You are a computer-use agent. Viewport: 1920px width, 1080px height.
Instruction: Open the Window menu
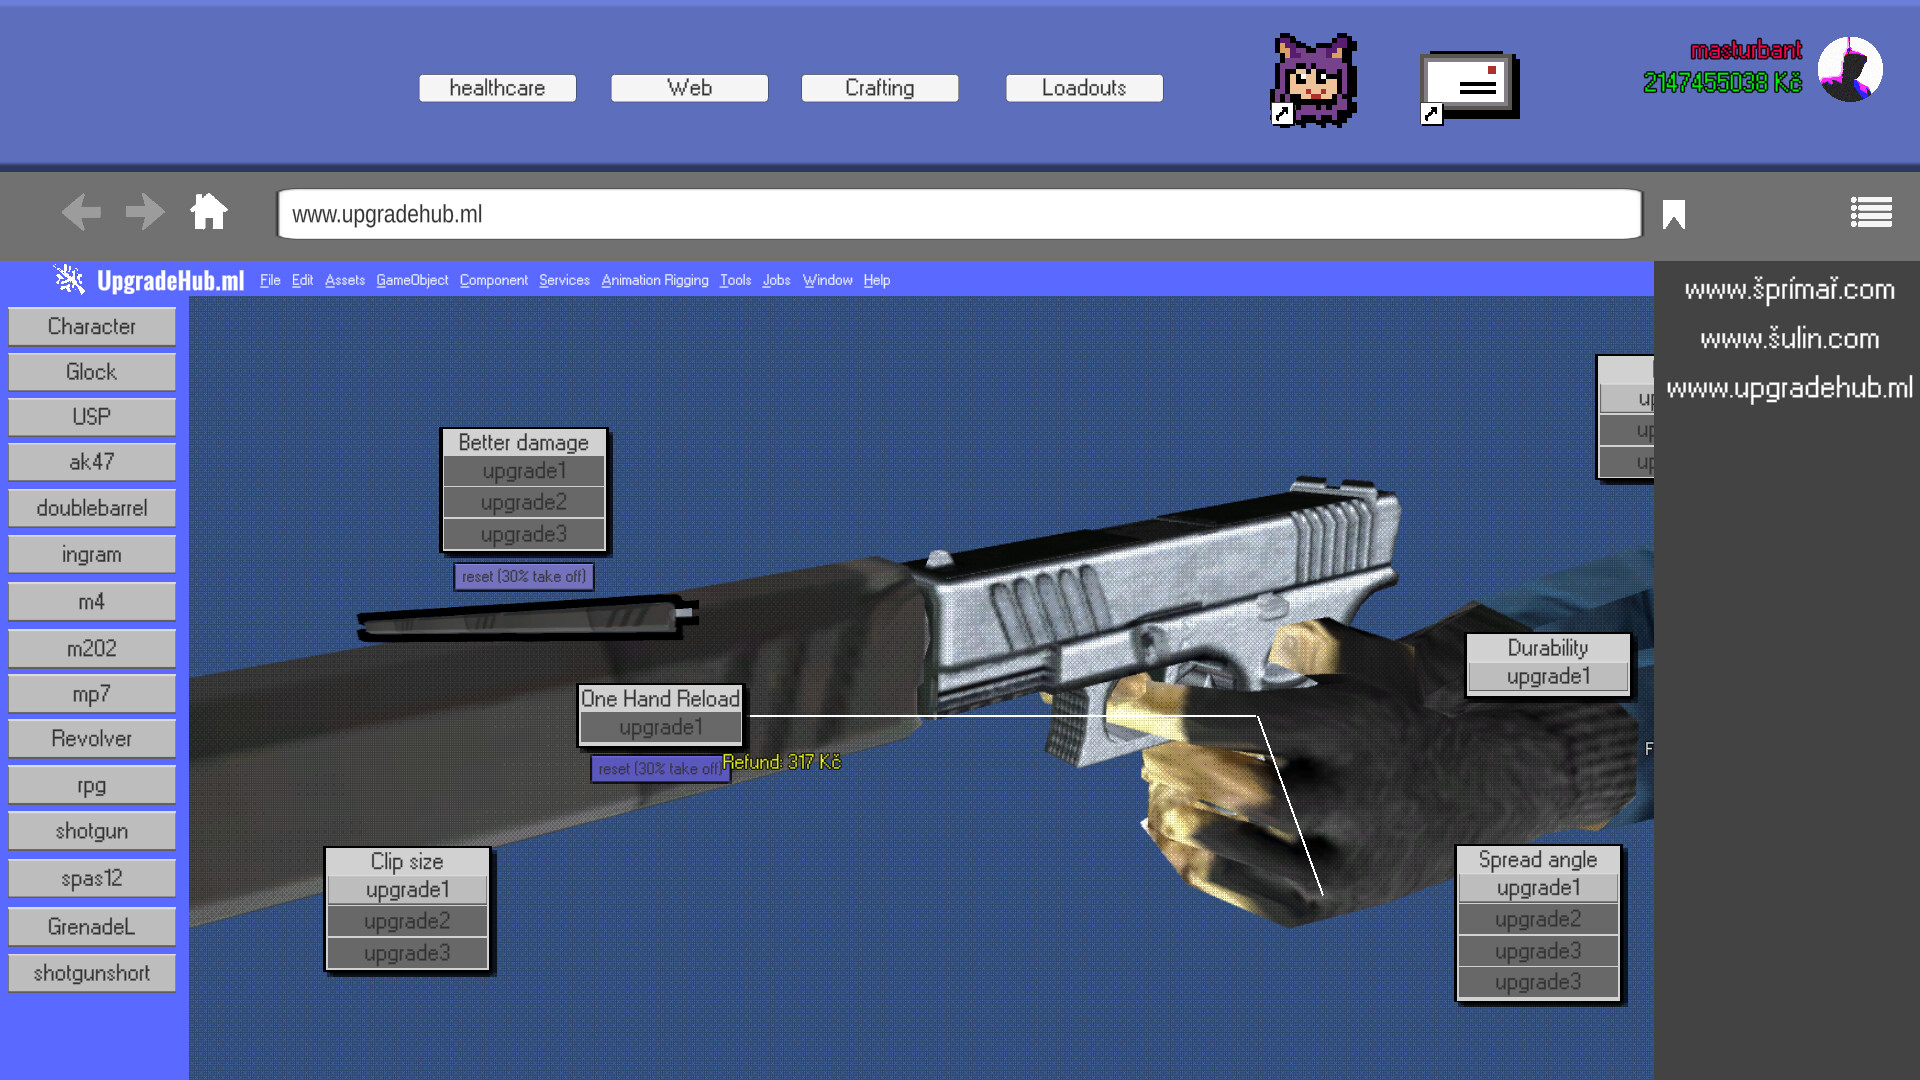pos(827,280)
